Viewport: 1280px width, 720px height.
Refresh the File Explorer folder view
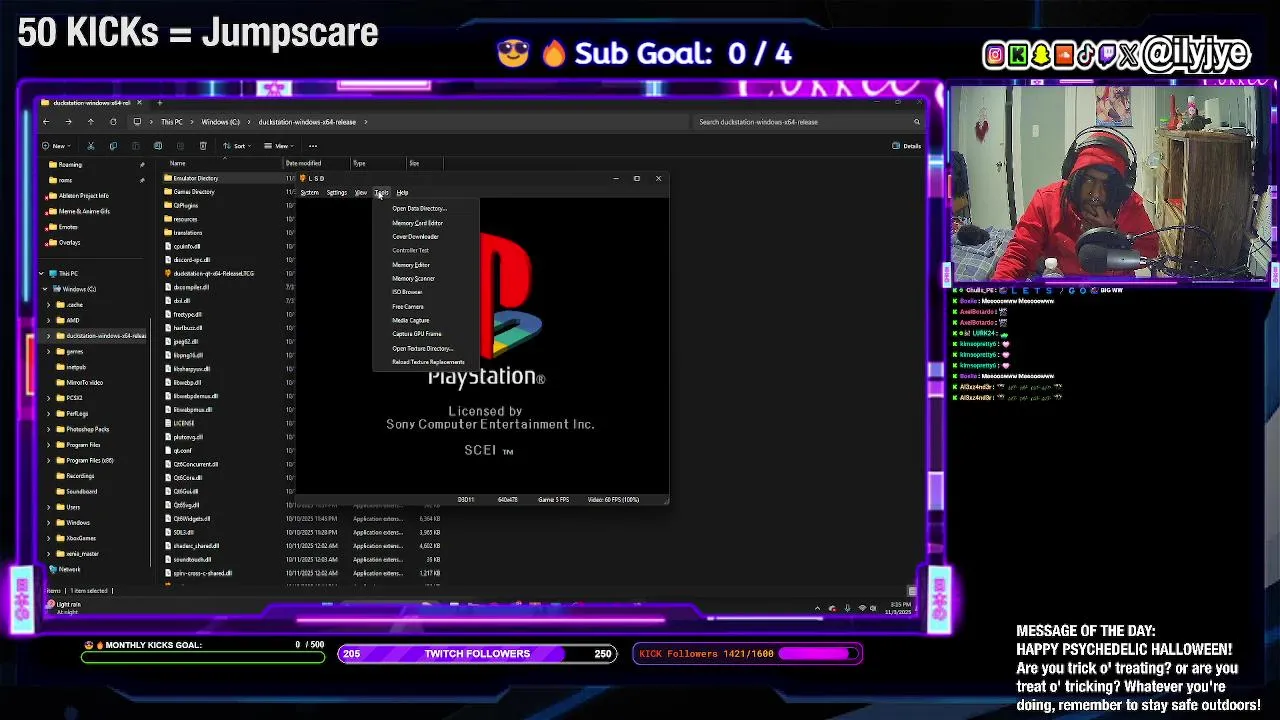point(113,122)
